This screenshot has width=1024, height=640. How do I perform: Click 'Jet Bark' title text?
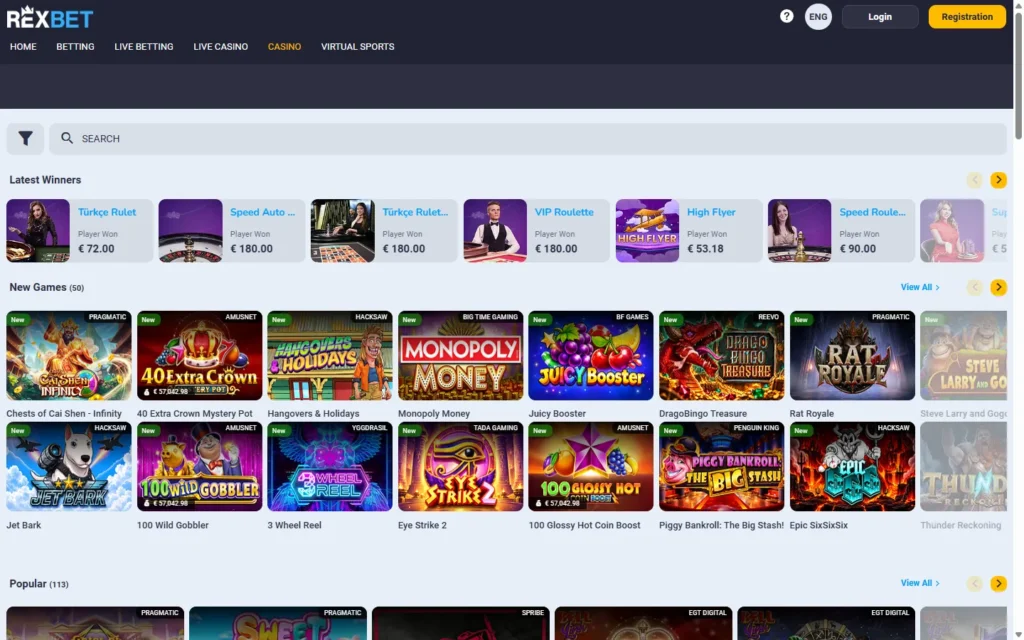[24, 525]
